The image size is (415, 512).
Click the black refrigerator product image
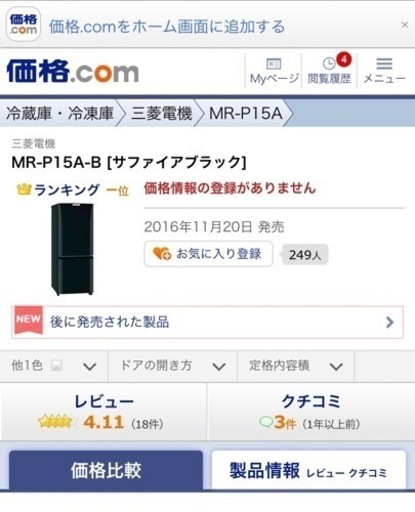click(72, 249)
